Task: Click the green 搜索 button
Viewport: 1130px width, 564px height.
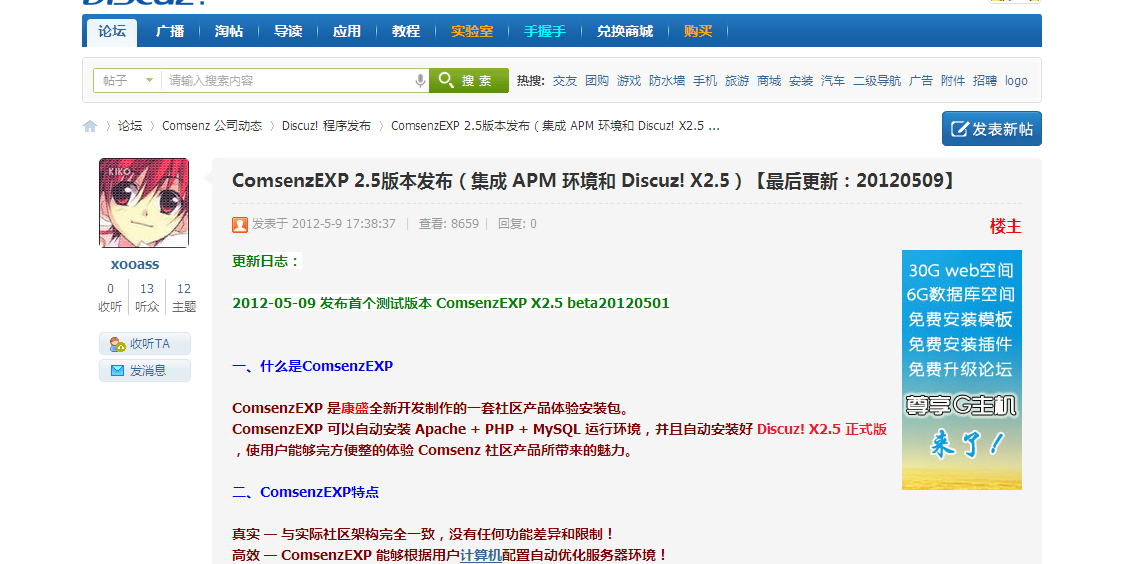Action: (469, 81)
